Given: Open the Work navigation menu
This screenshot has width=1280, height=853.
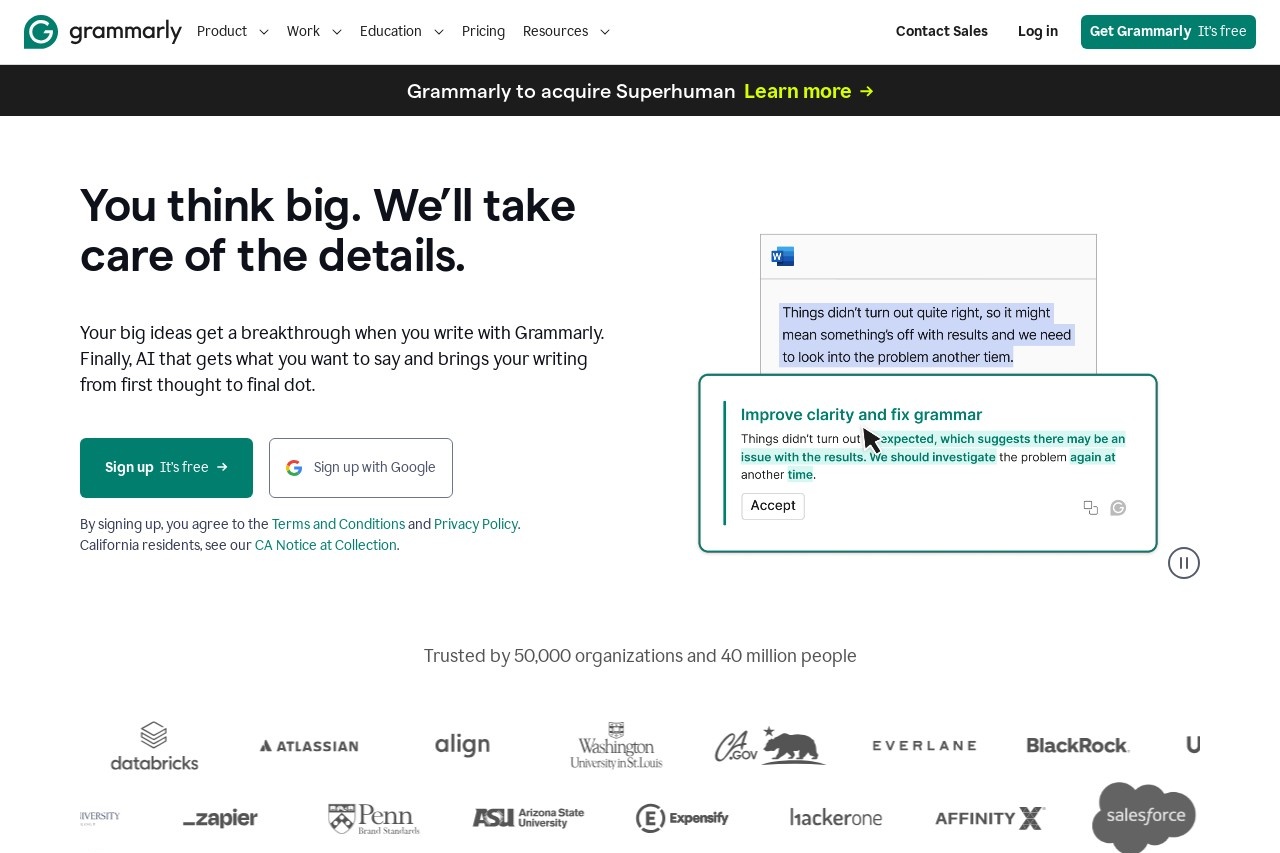Looking at the screenshot, I should pos(303,32).
